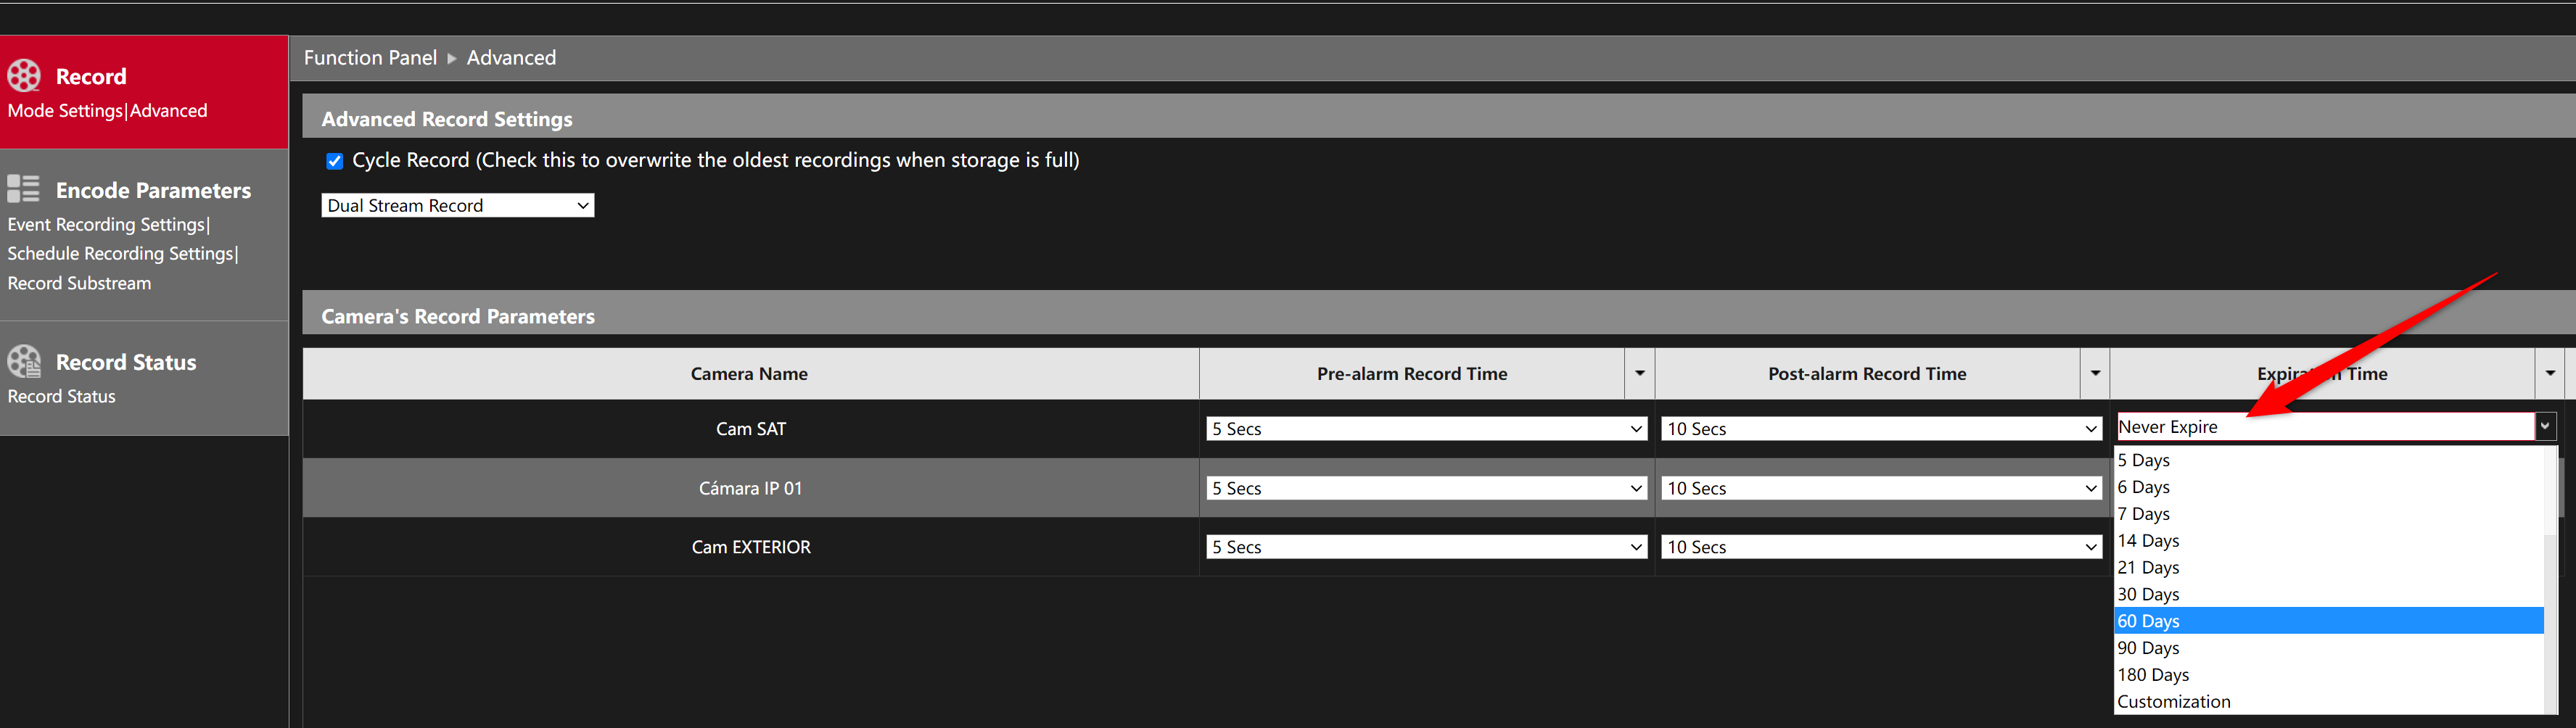Screen dimensions: 2576x728
Task: Open Mode Settings link under Record
Action: (x=65, y=111)
